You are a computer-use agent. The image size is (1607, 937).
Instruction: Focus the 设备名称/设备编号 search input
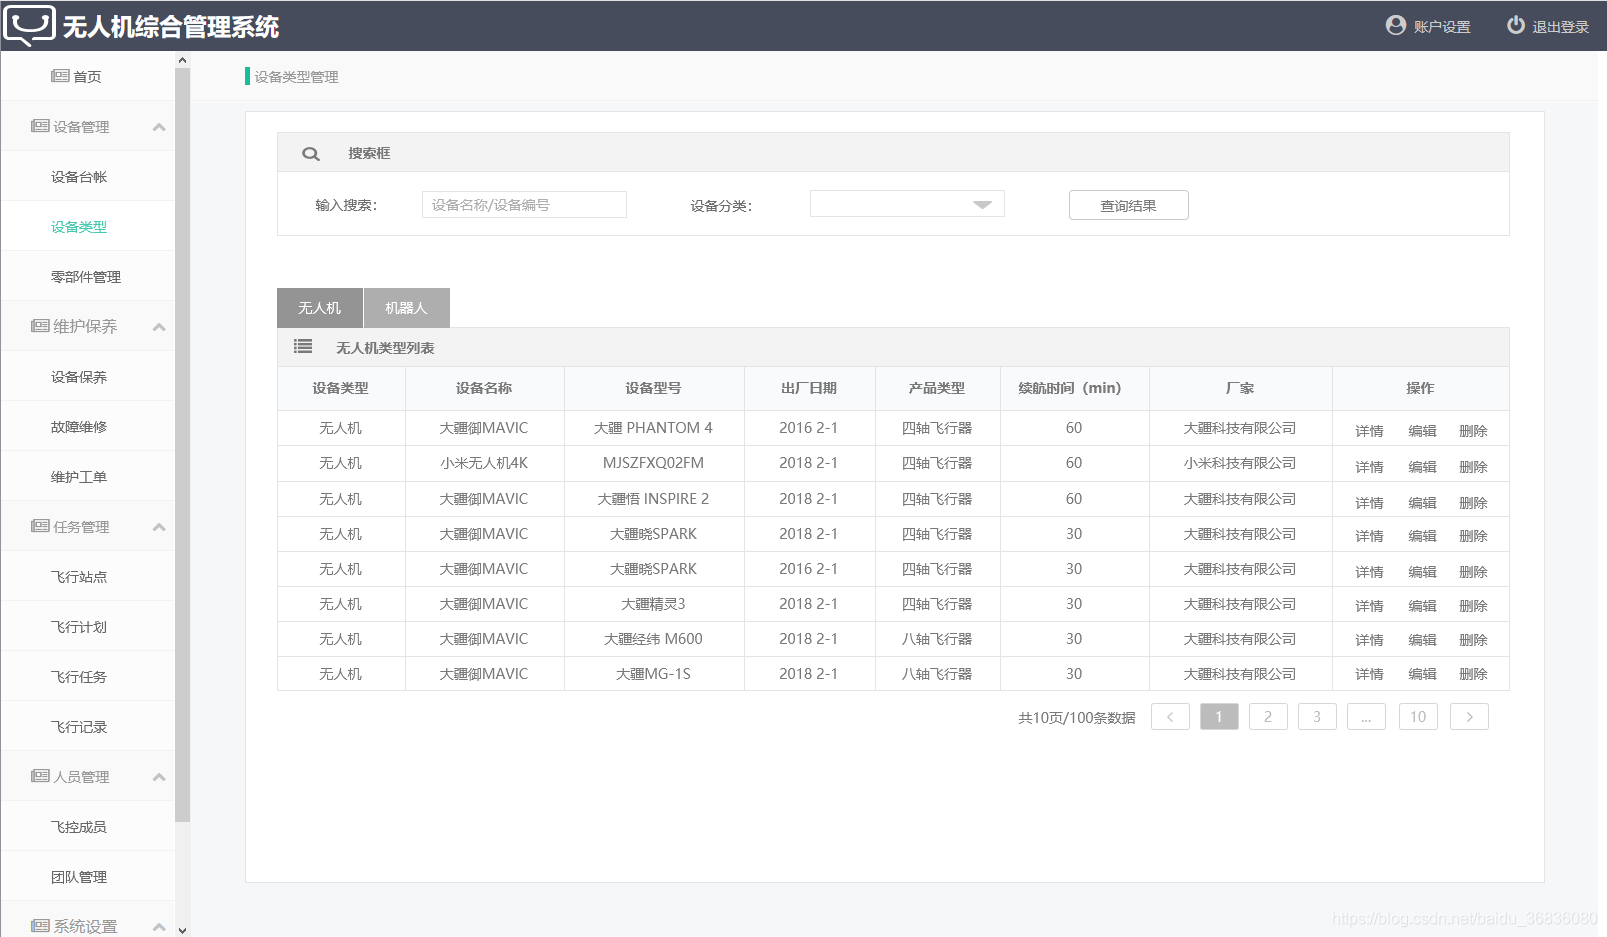(x=524, y=204)
